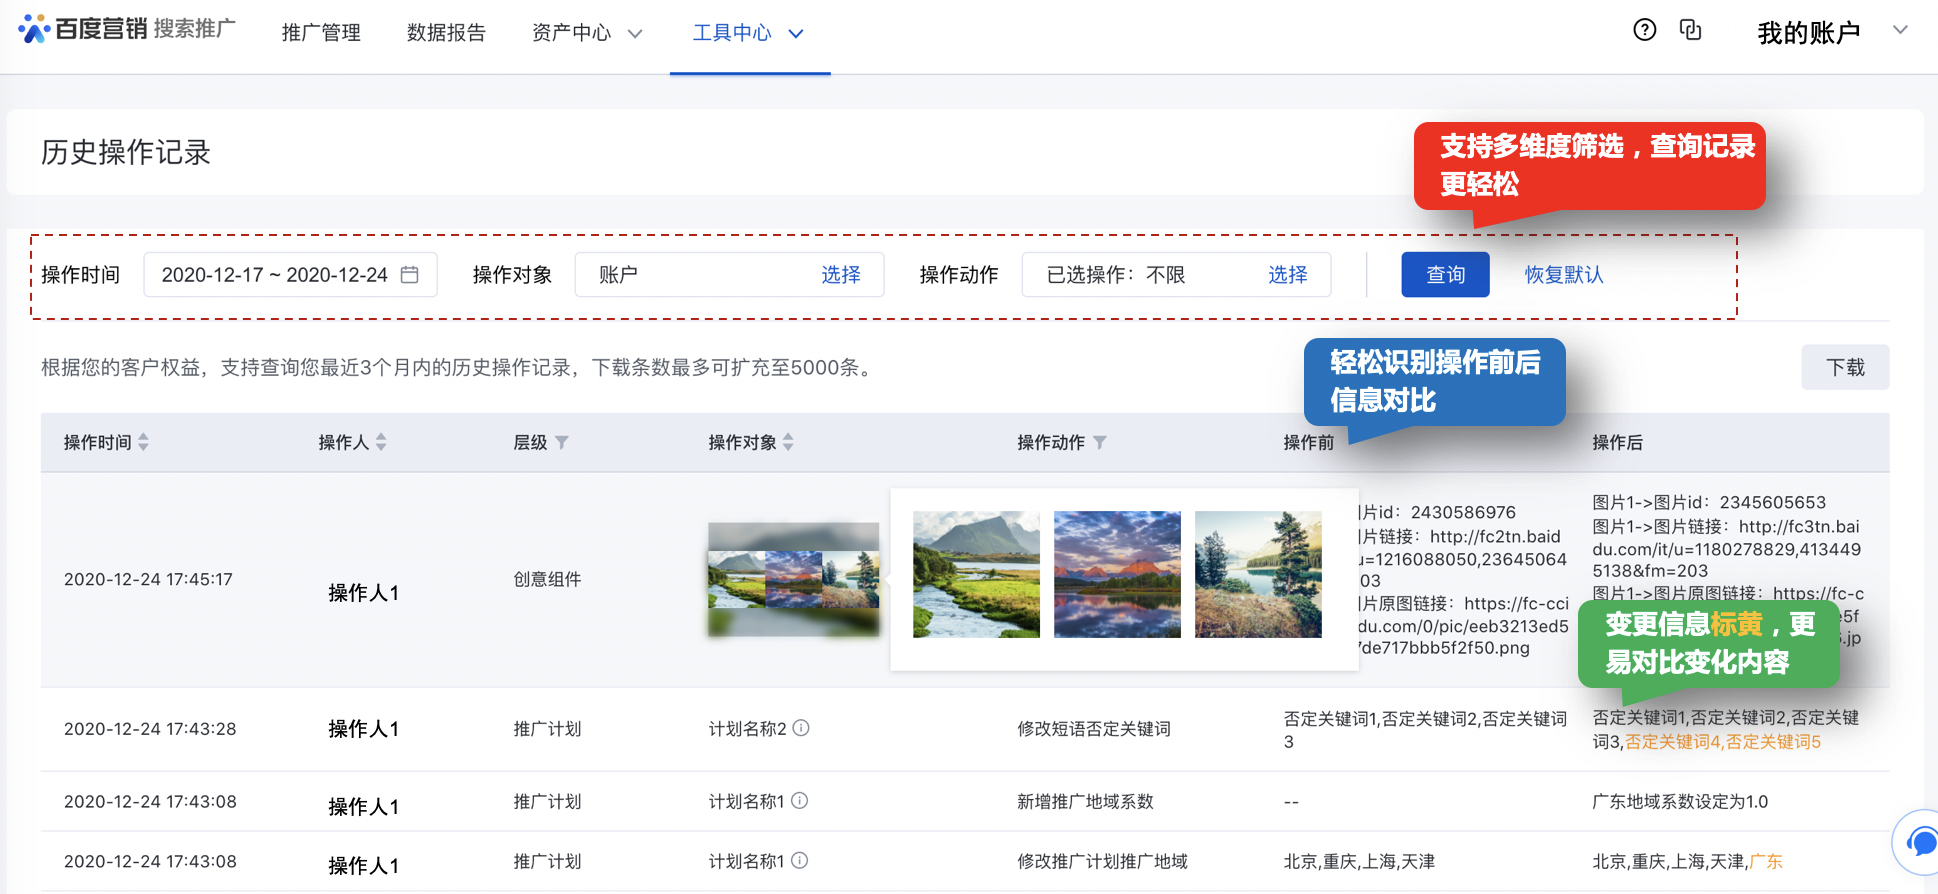
Task: Click the 层级 column filter icon
Action: pos(562,442)
